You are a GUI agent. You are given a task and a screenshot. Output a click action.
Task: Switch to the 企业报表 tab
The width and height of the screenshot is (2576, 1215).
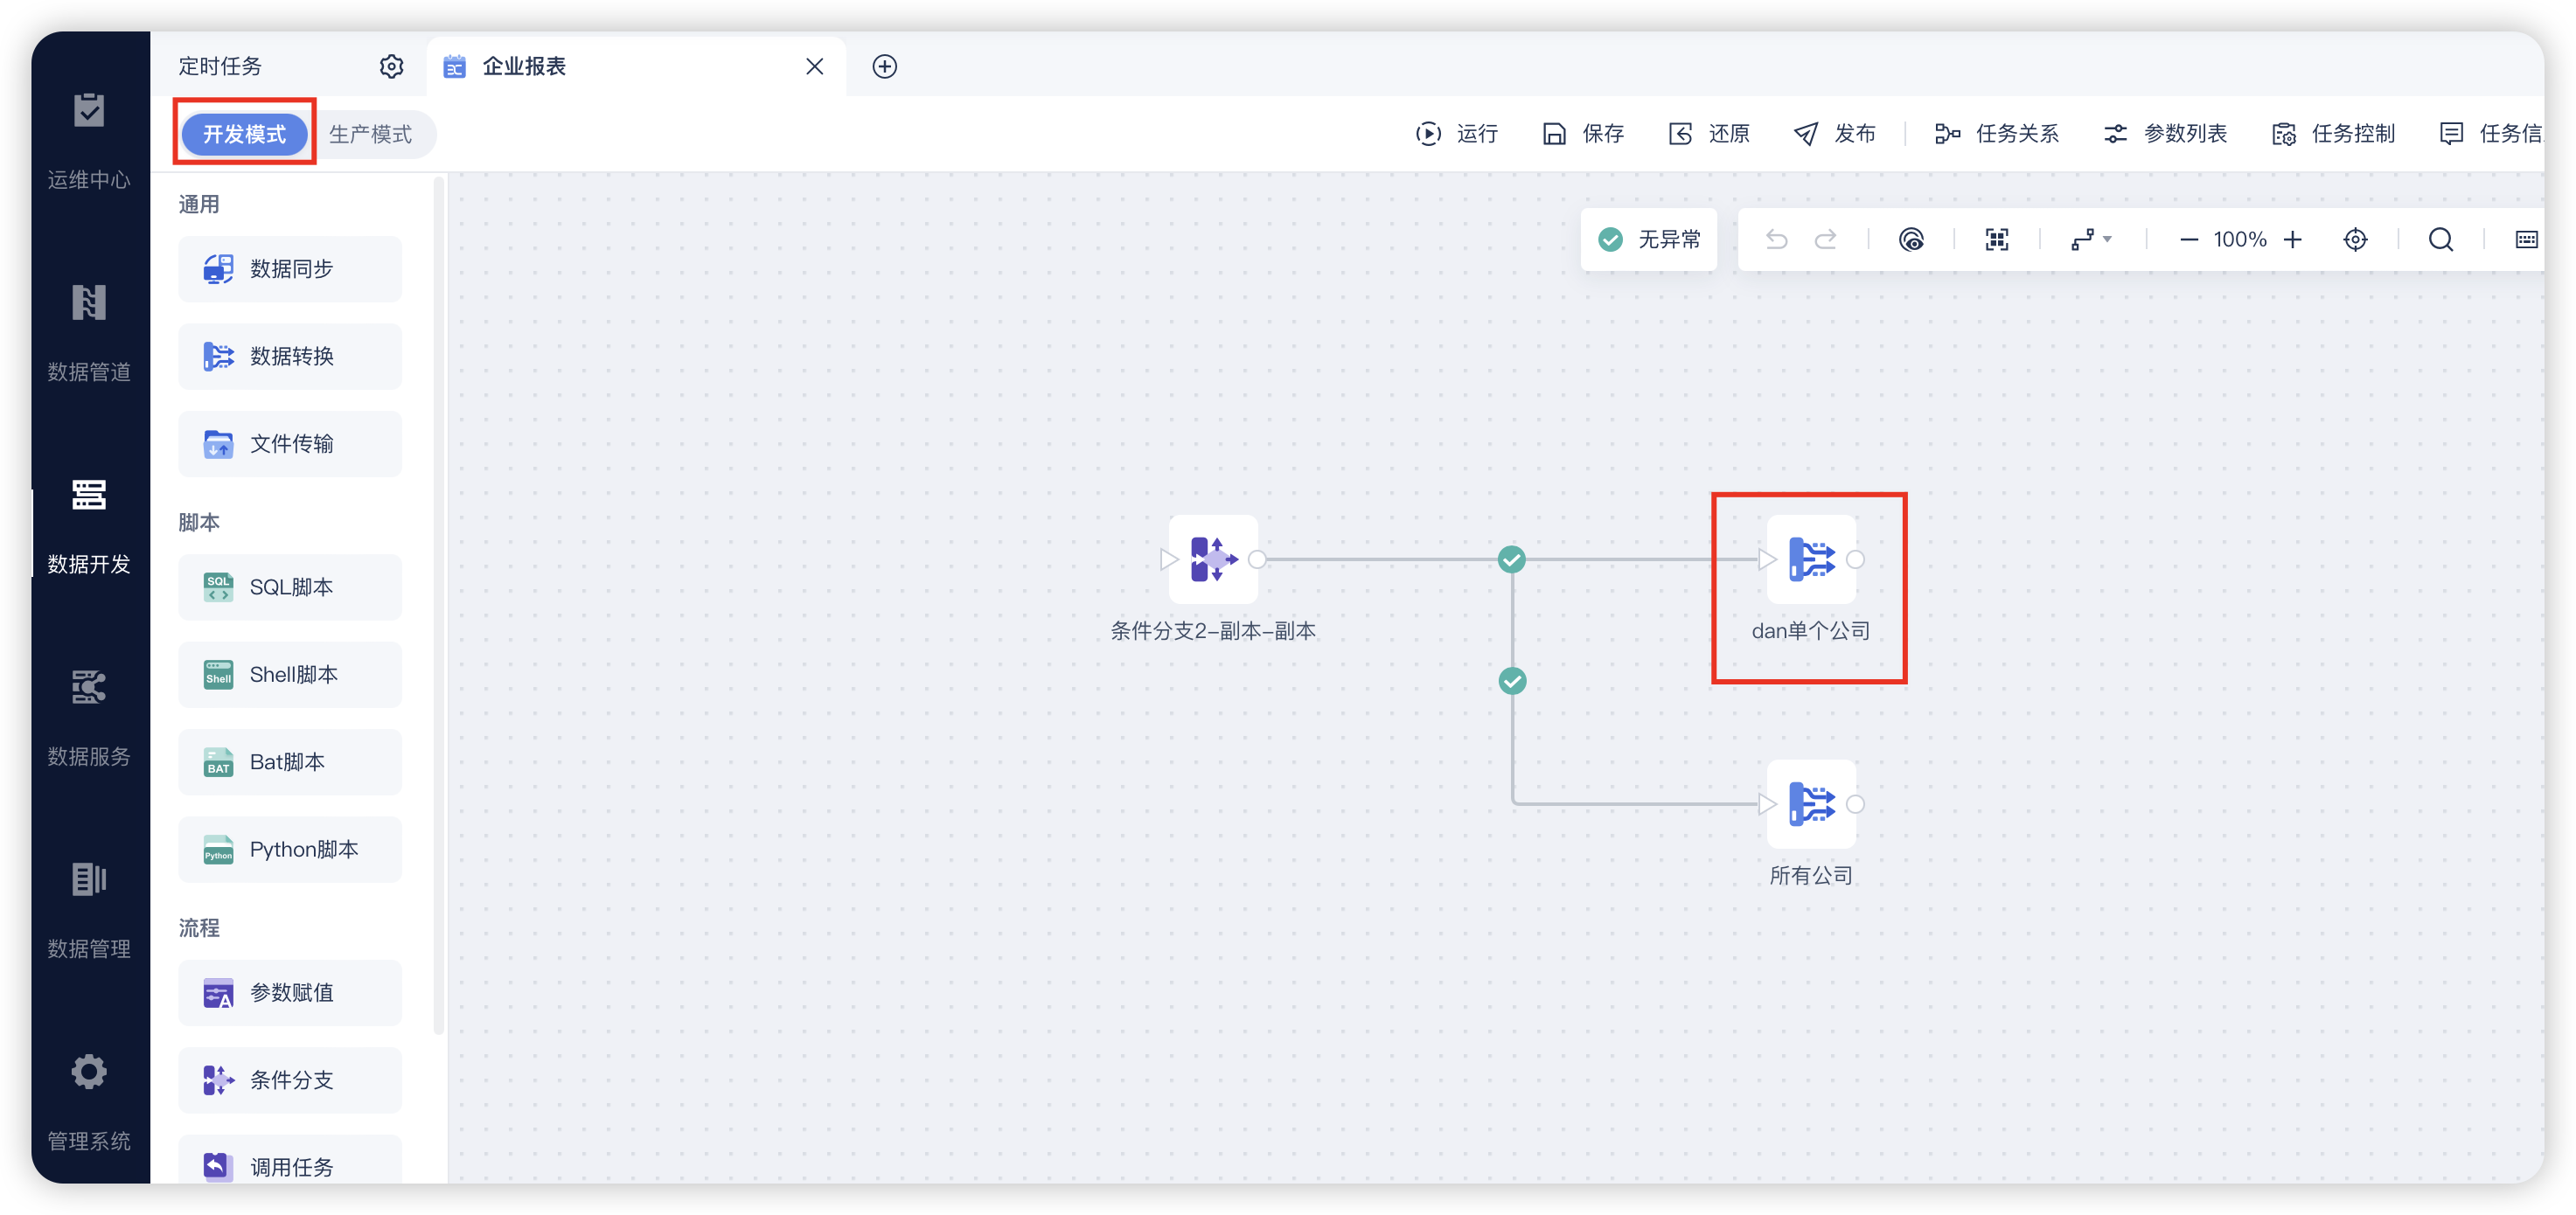(524, 66)
